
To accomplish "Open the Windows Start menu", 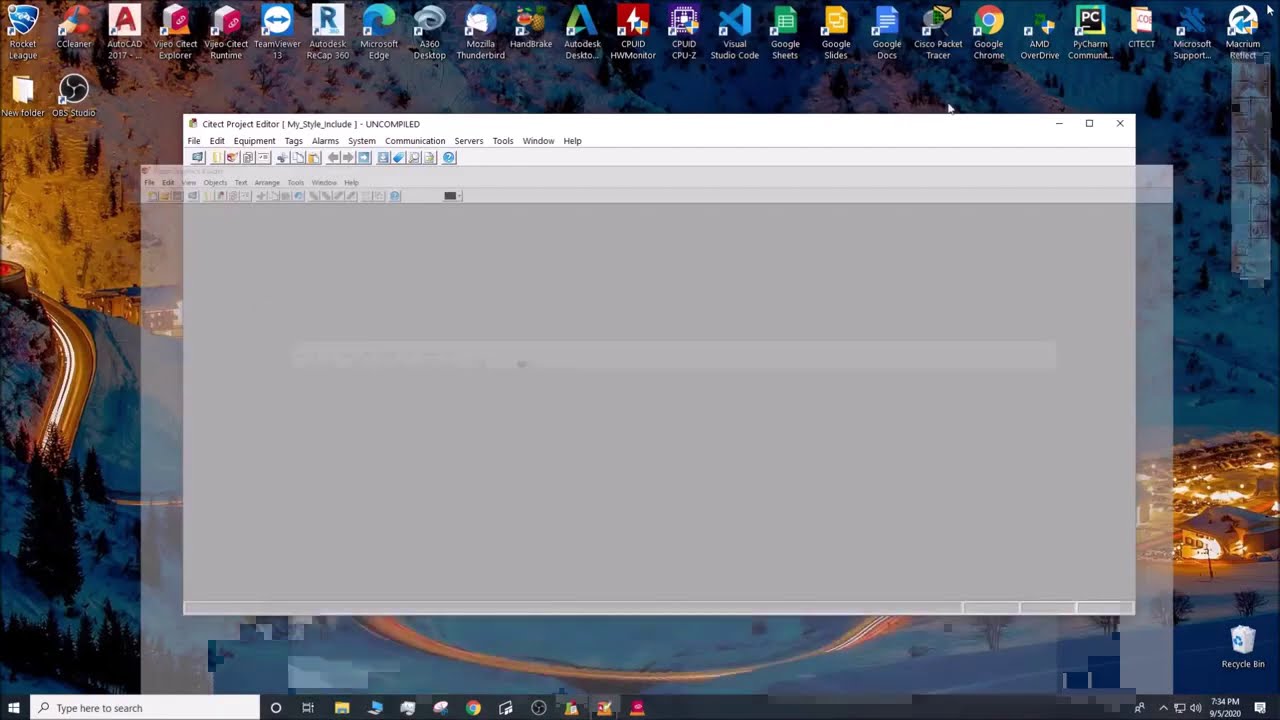I will [14, 708].
